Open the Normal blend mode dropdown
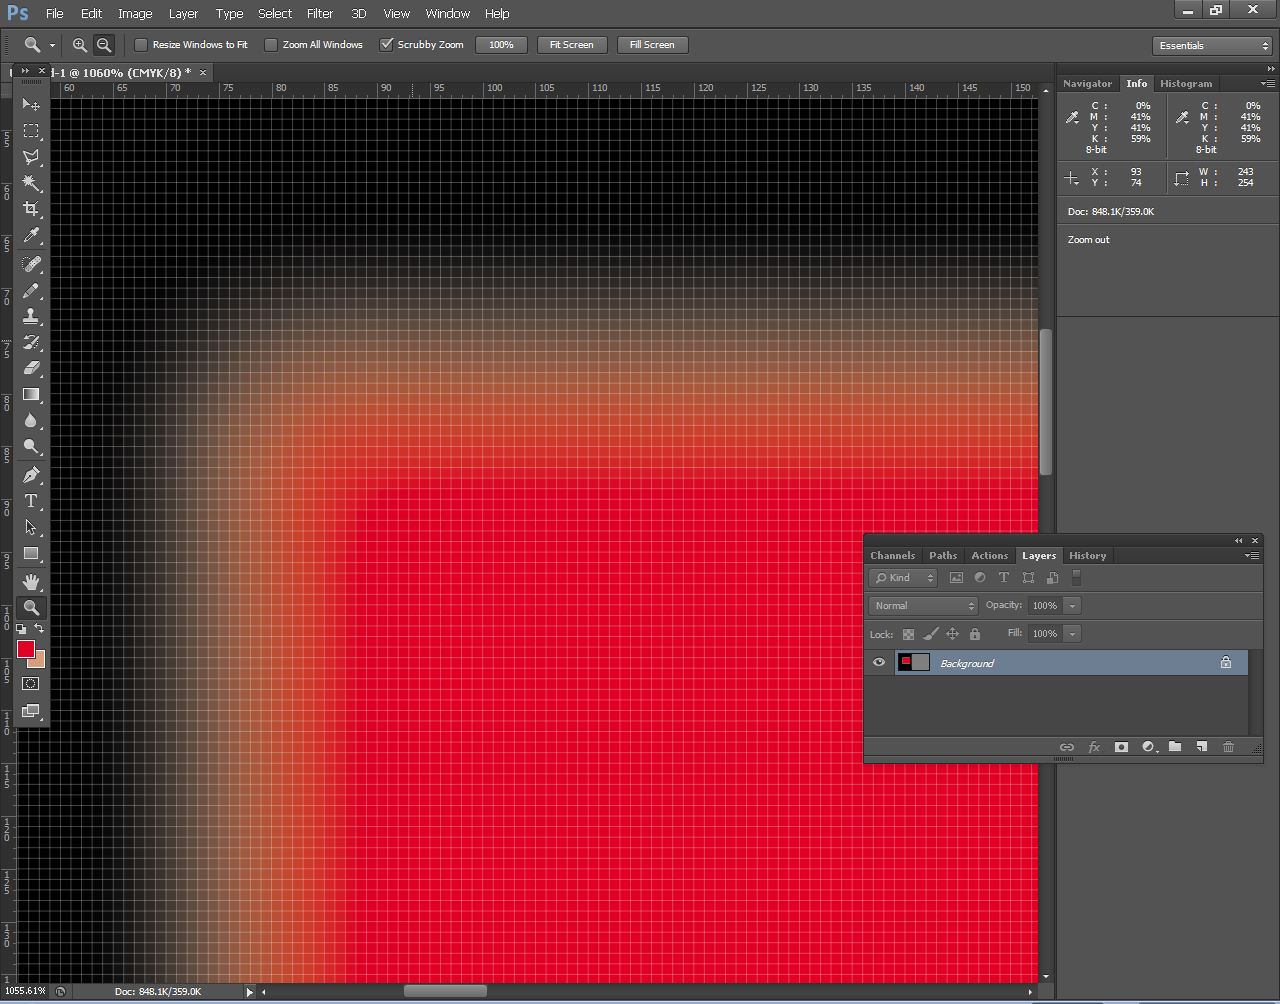The image size is (1280, 1004). (923, 606)
